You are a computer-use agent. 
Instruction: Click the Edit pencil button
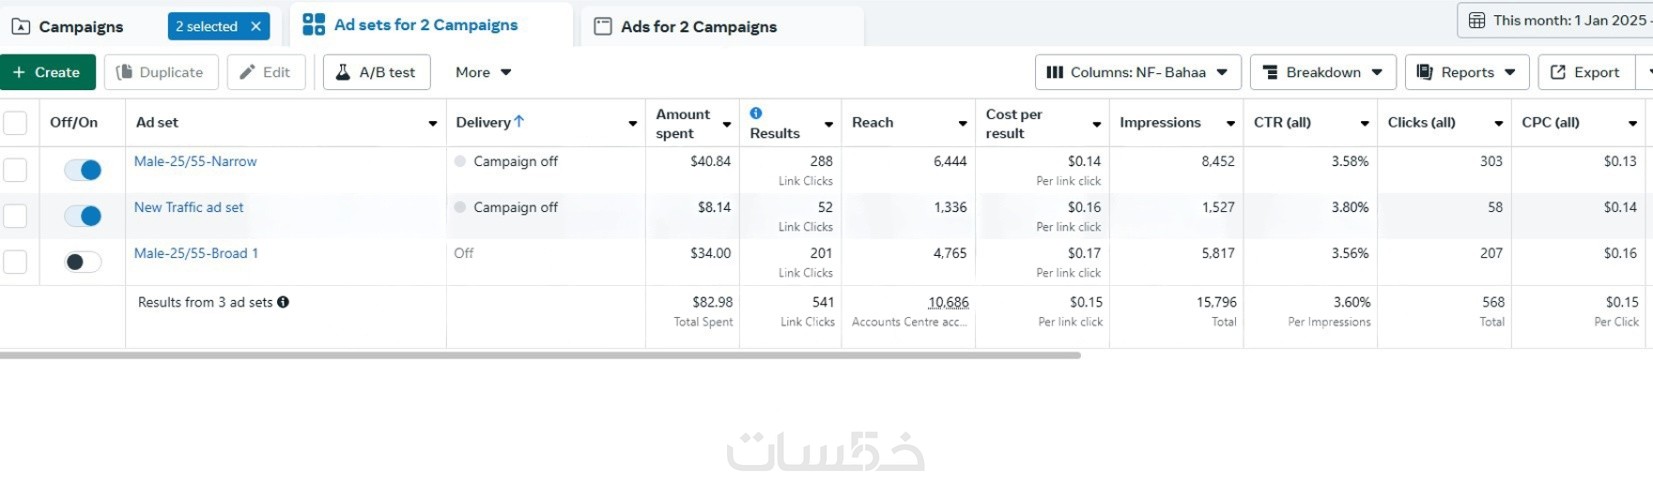coord(265,72)
